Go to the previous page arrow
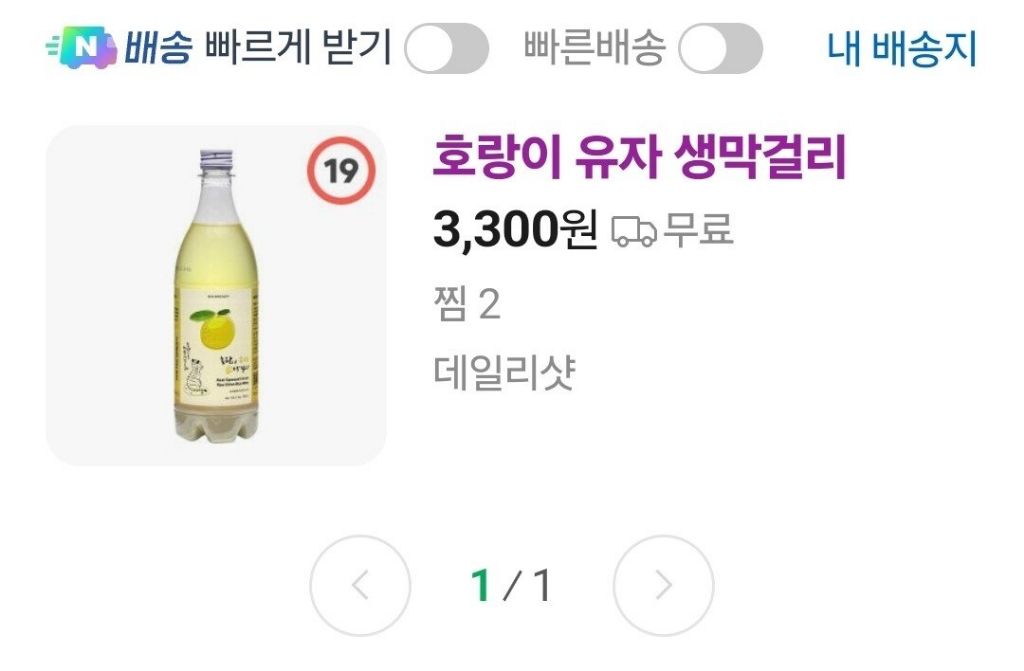This screenshot has height=671, width=1024. pyautogui.click(x=360, y=586)
